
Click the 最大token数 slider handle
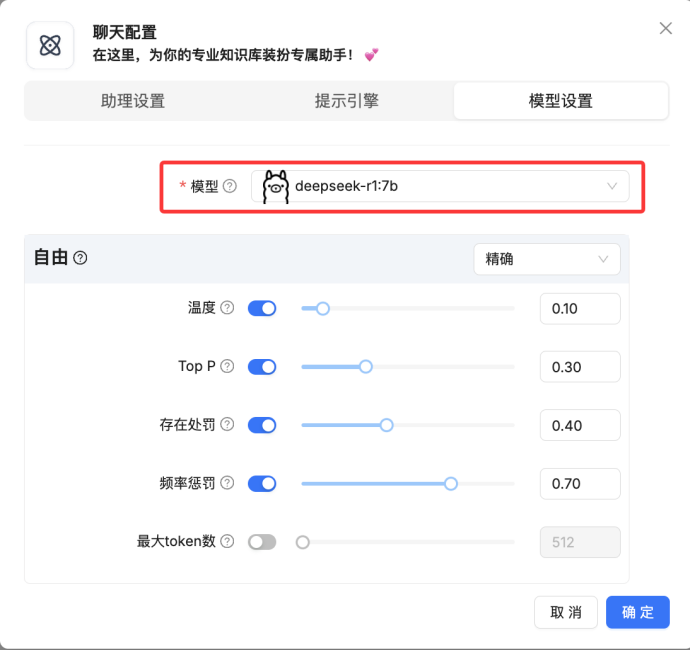coord(302,542)
